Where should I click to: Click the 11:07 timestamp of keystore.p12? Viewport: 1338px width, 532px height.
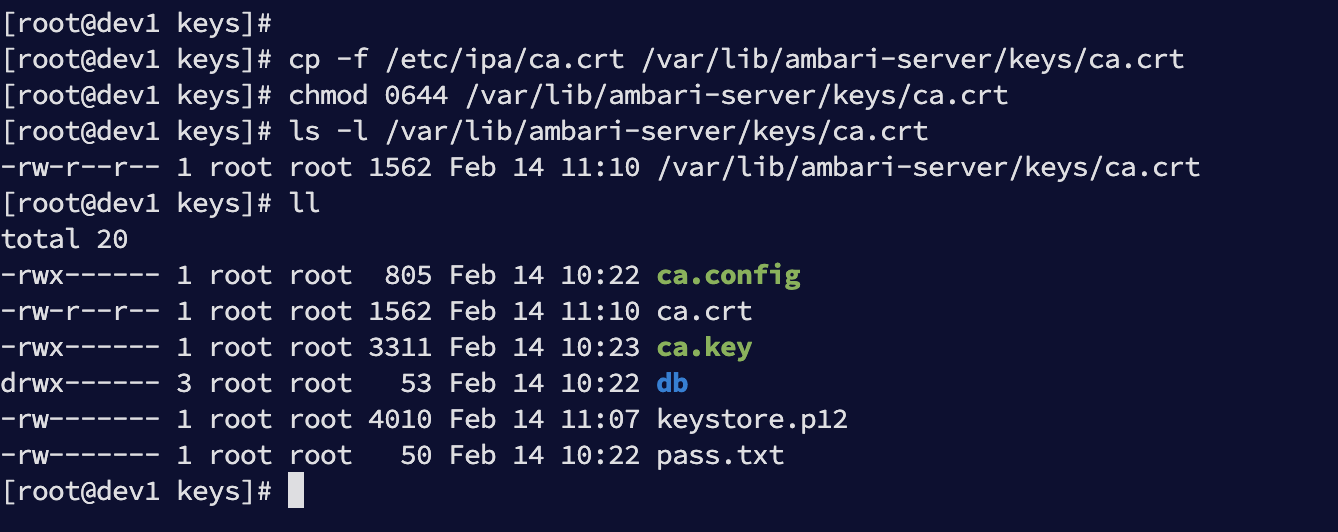tap(600, 419)
